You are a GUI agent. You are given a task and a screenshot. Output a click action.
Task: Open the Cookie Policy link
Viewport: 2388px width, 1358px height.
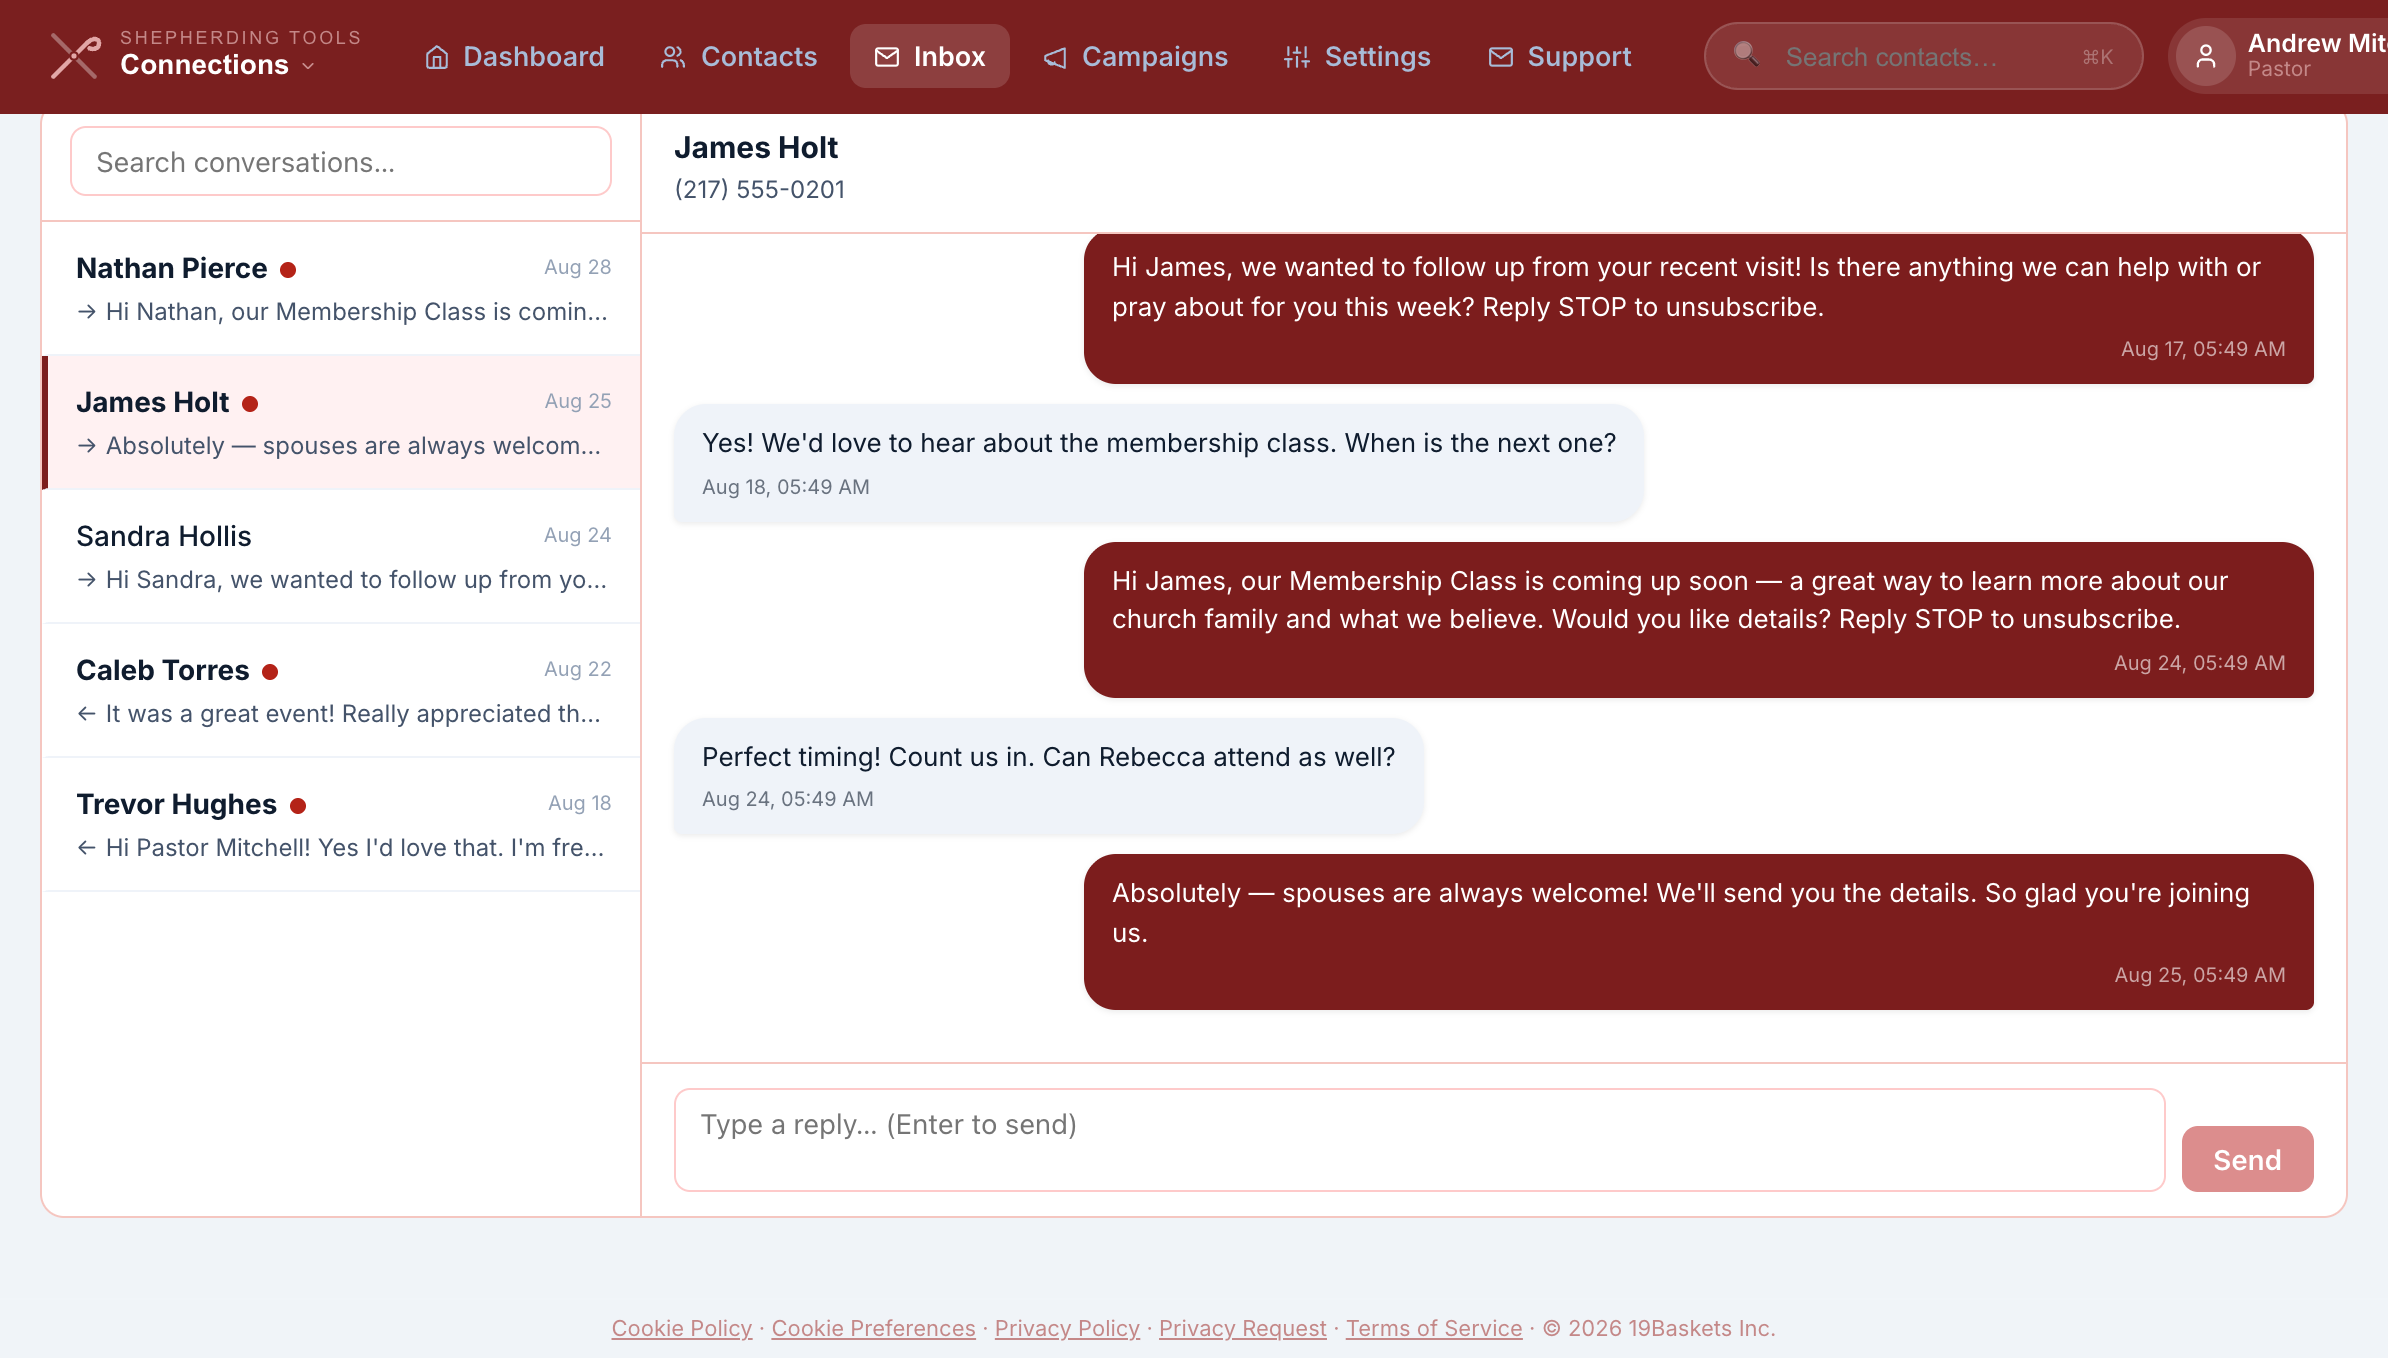pos(682,1328)
